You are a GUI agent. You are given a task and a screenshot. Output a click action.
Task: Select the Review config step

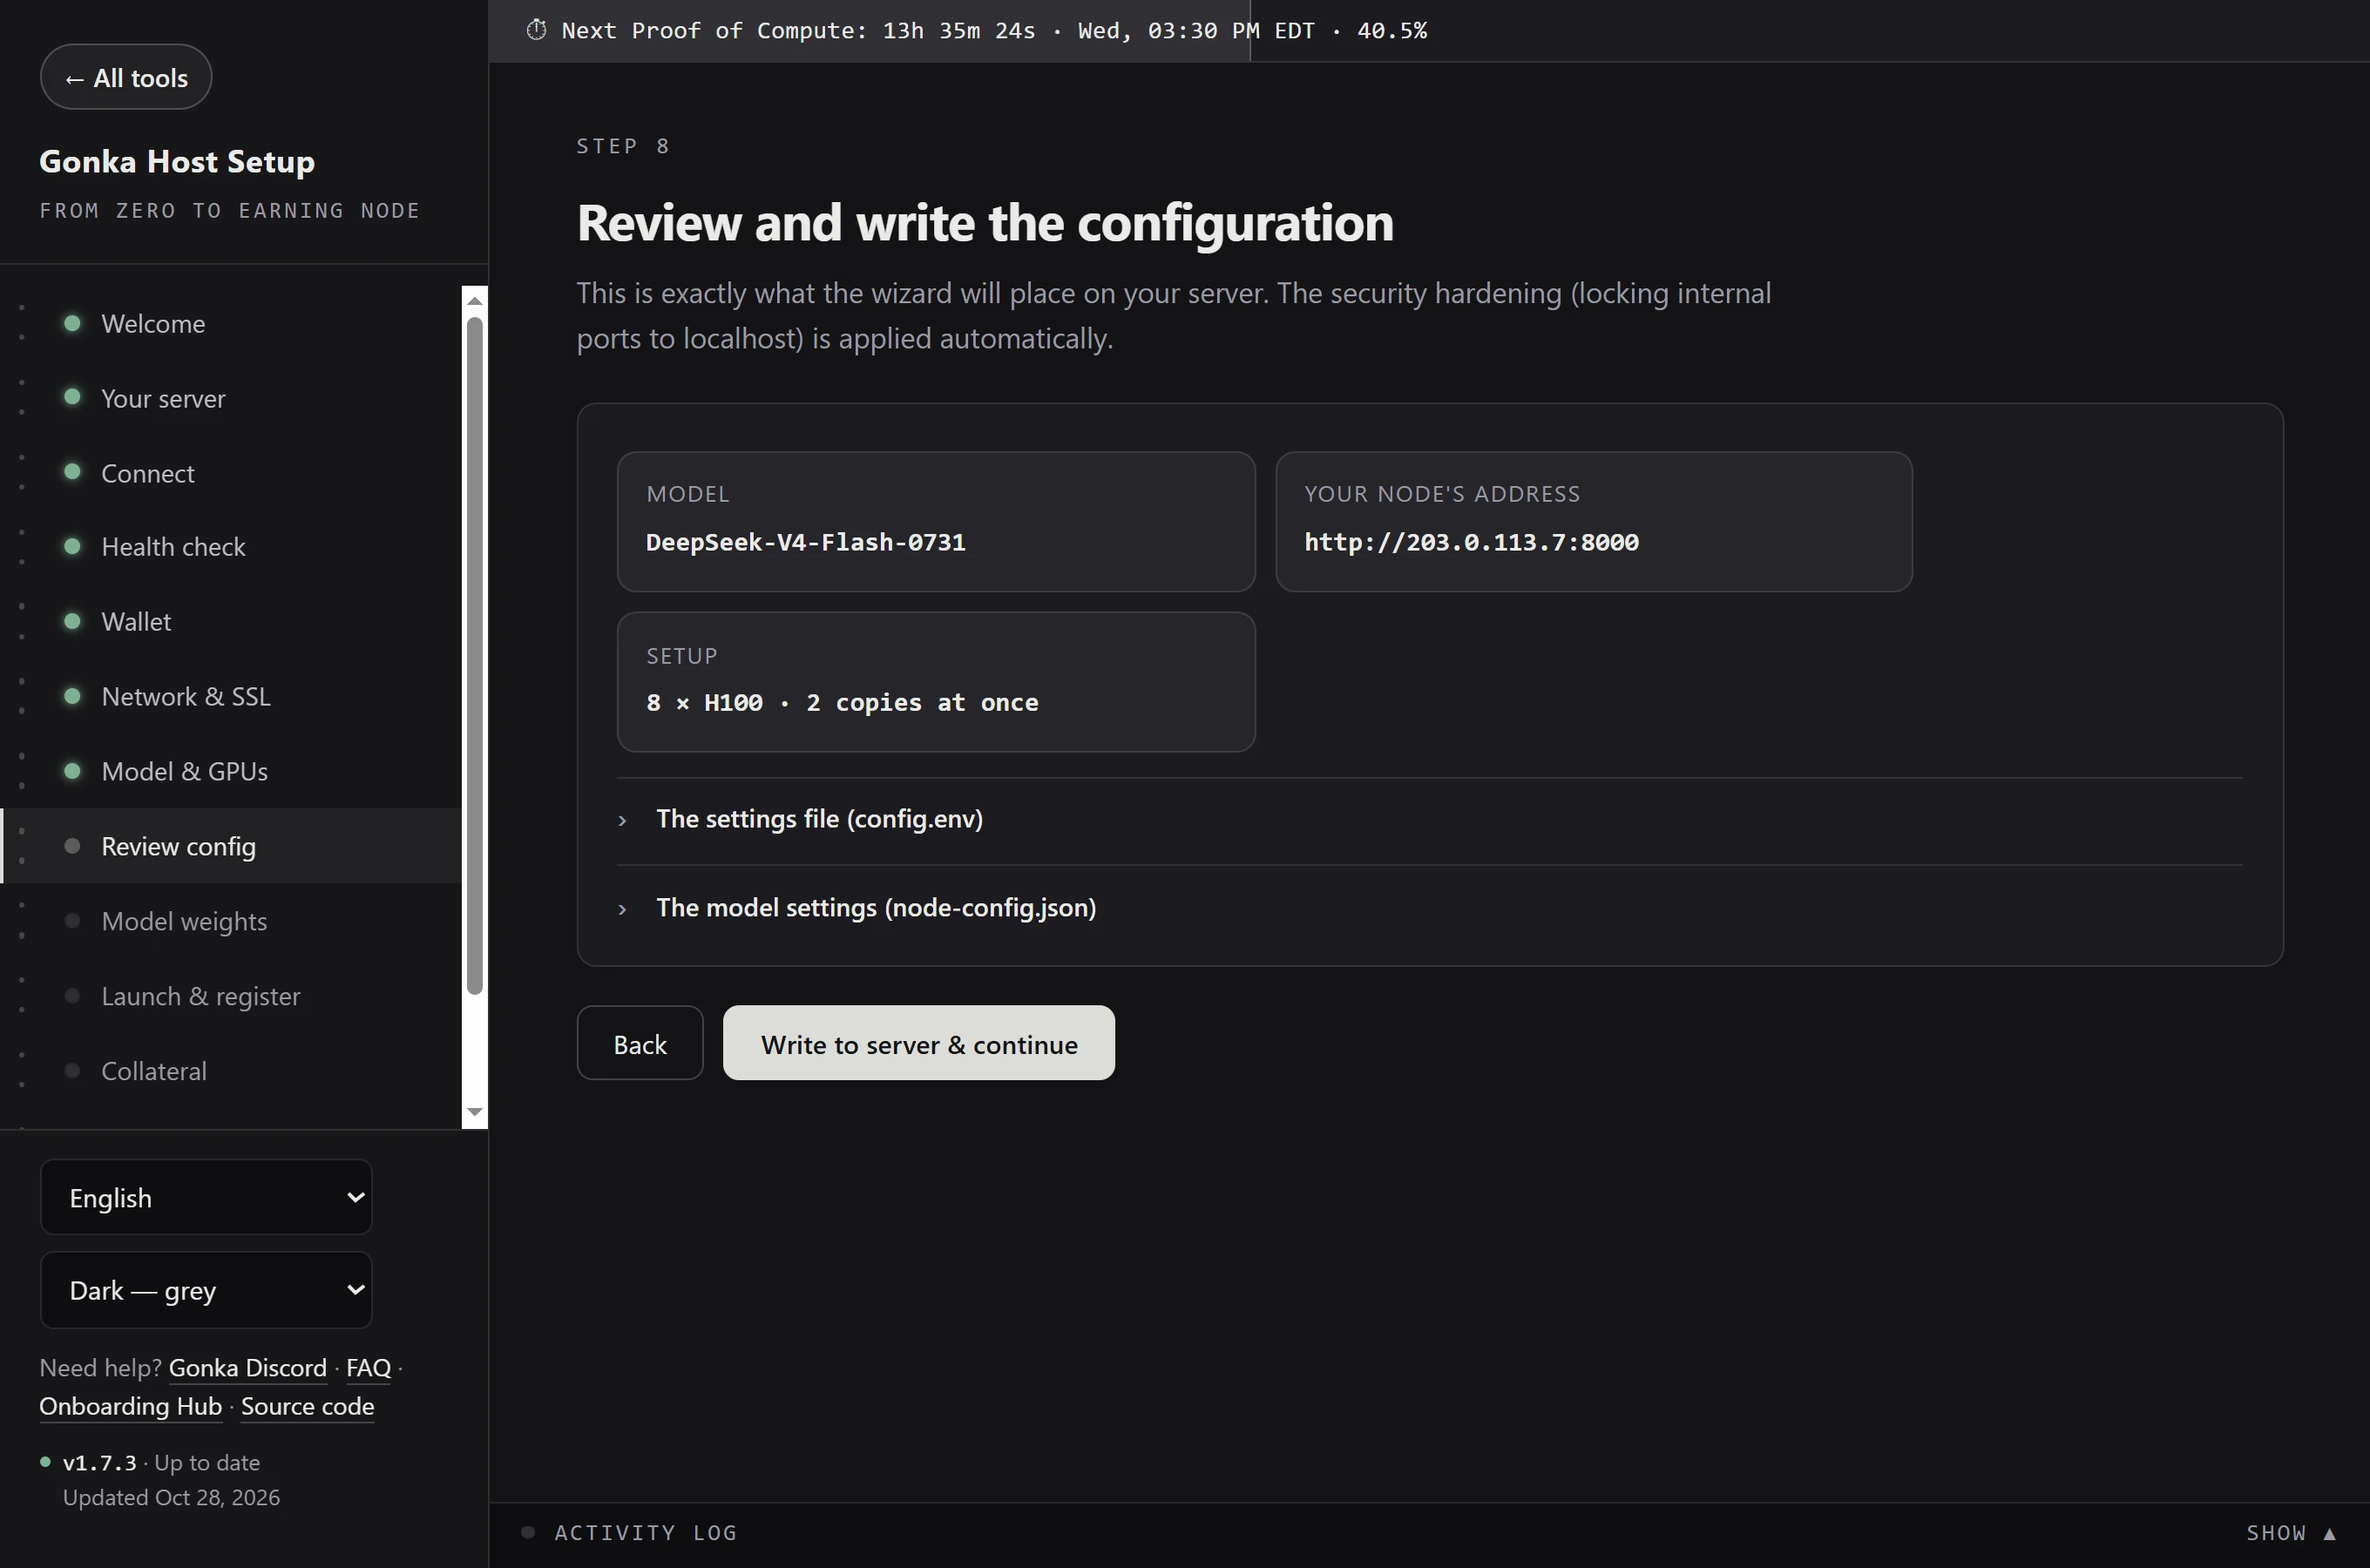232,846
